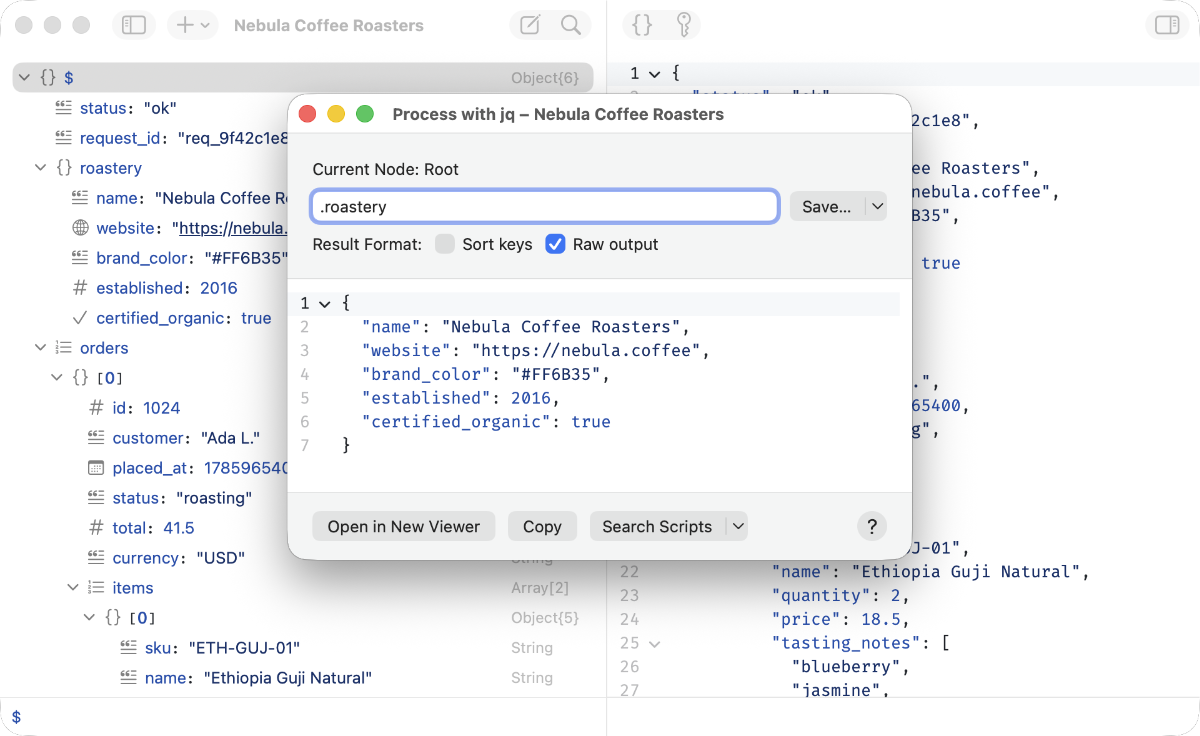The height and width of the screenshot is (736, 1200).
Task: Open the Search Scripts dropdown arrow
Action: click(737, 526)
